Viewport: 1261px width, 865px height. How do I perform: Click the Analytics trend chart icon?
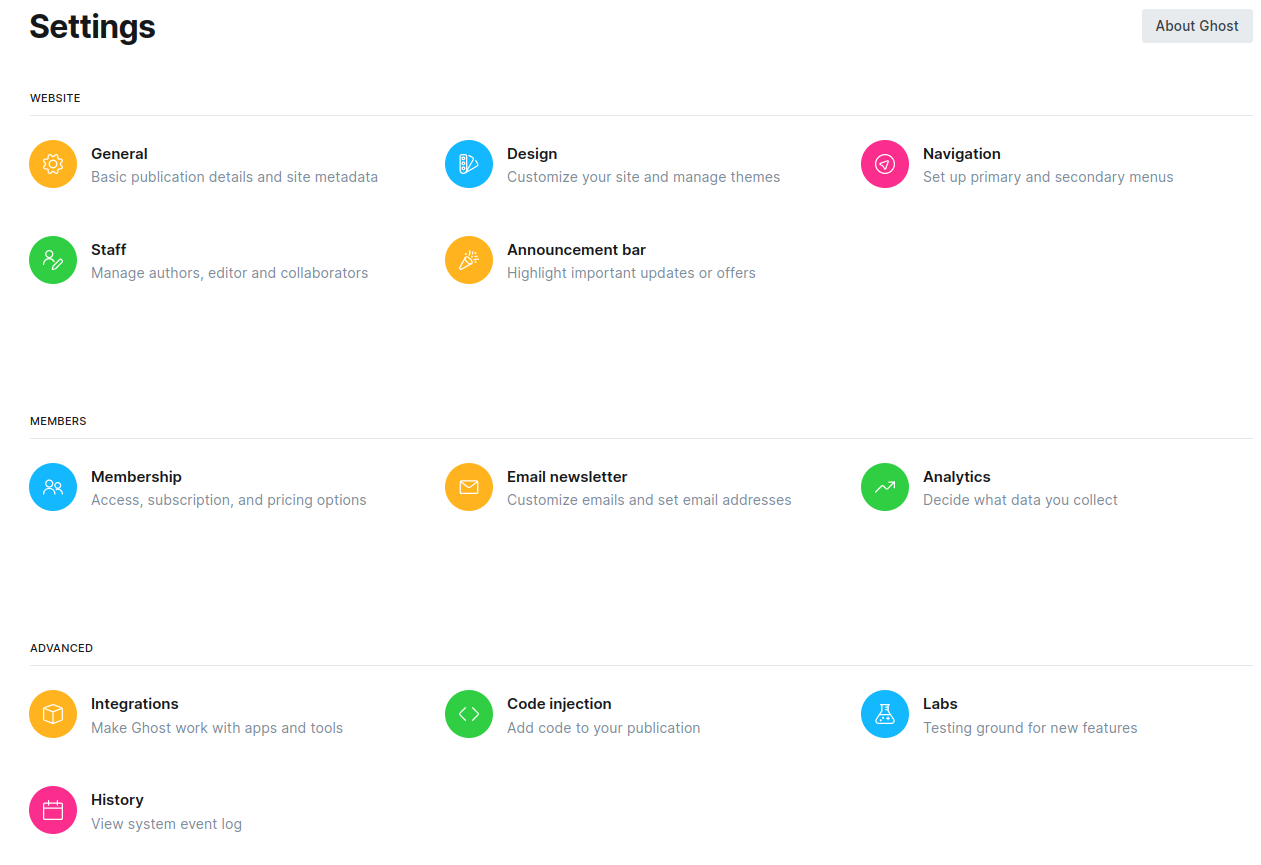coord(884,487)
